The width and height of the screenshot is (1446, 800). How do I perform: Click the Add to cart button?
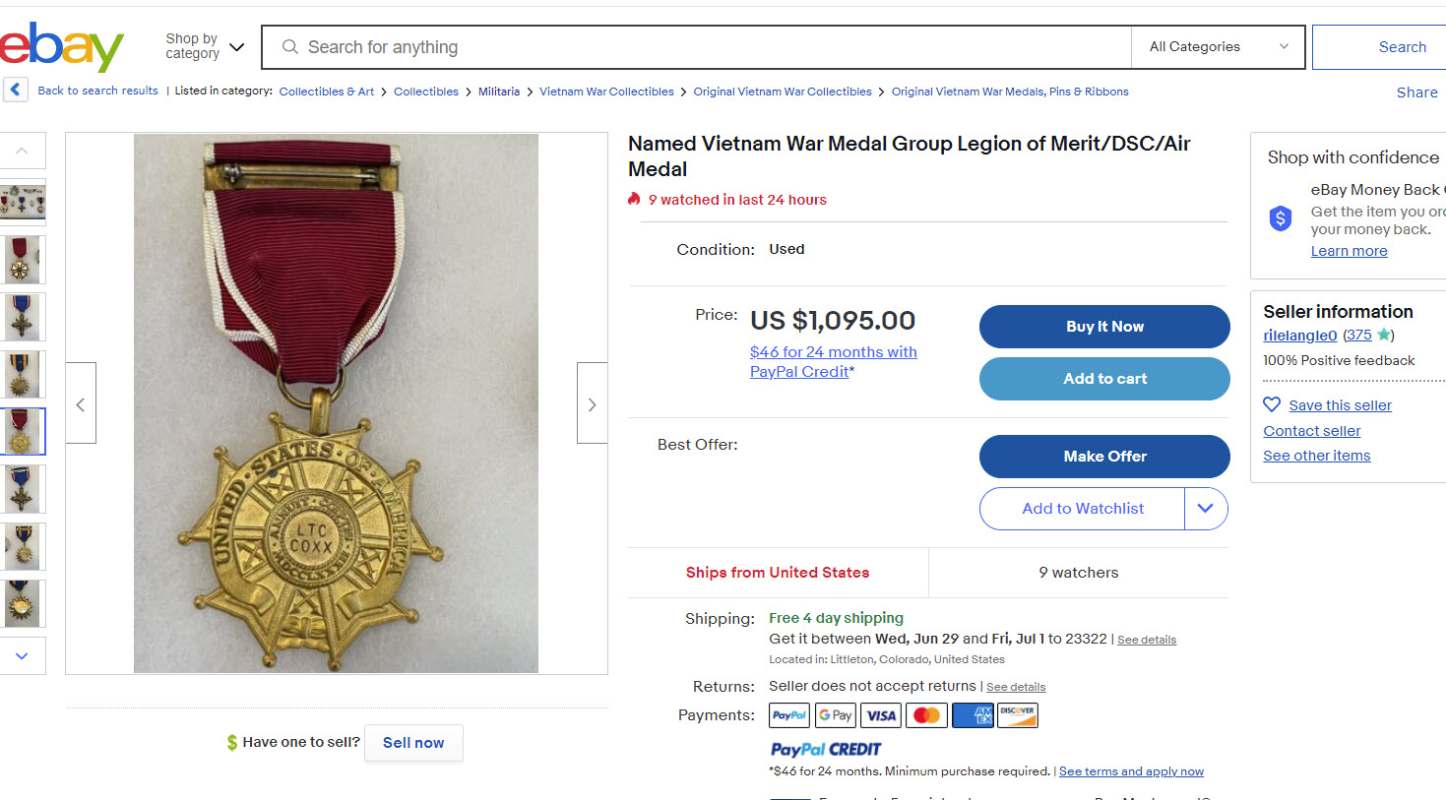pos(1104,379)
